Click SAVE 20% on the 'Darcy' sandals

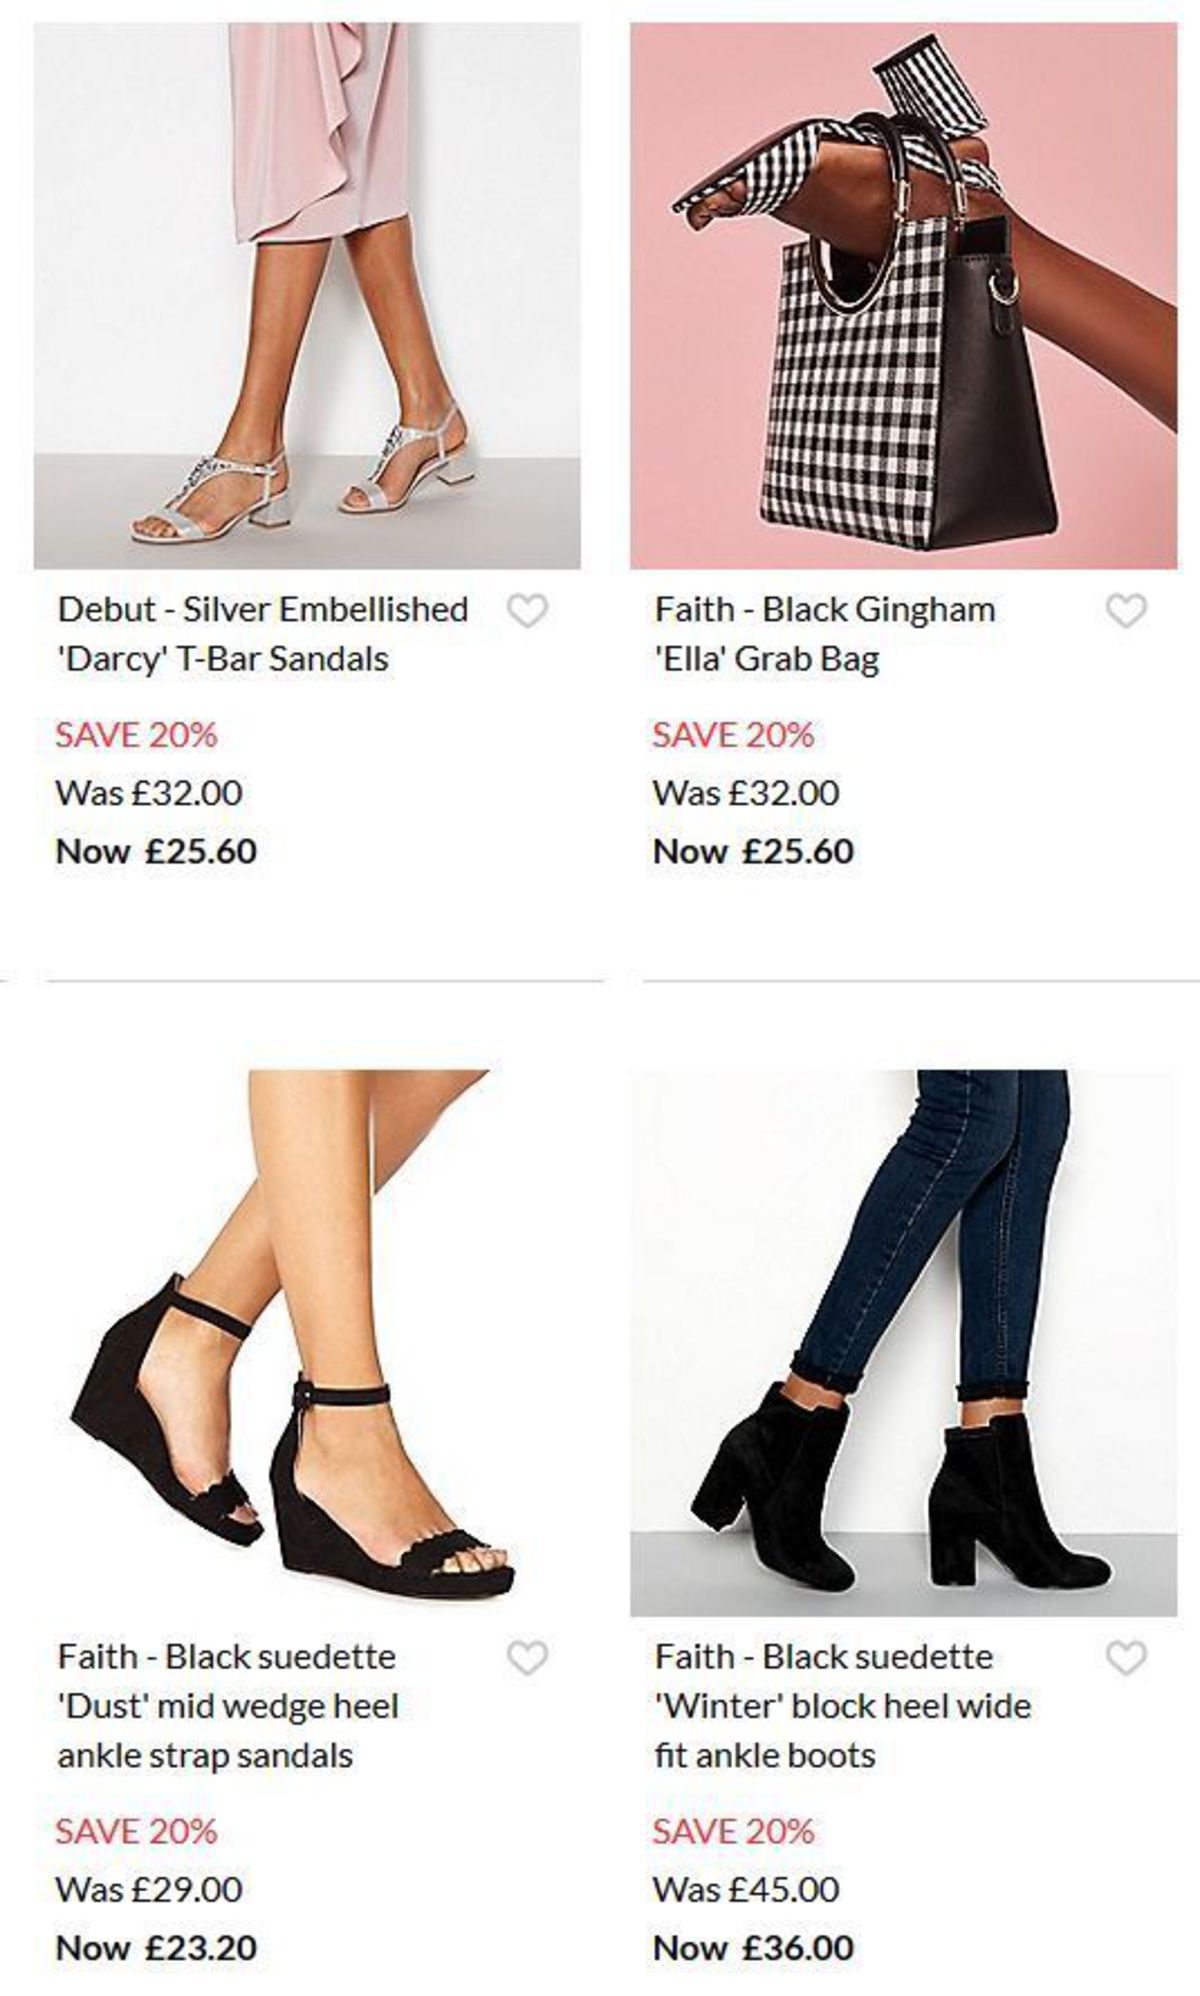[x=137, y=735]
